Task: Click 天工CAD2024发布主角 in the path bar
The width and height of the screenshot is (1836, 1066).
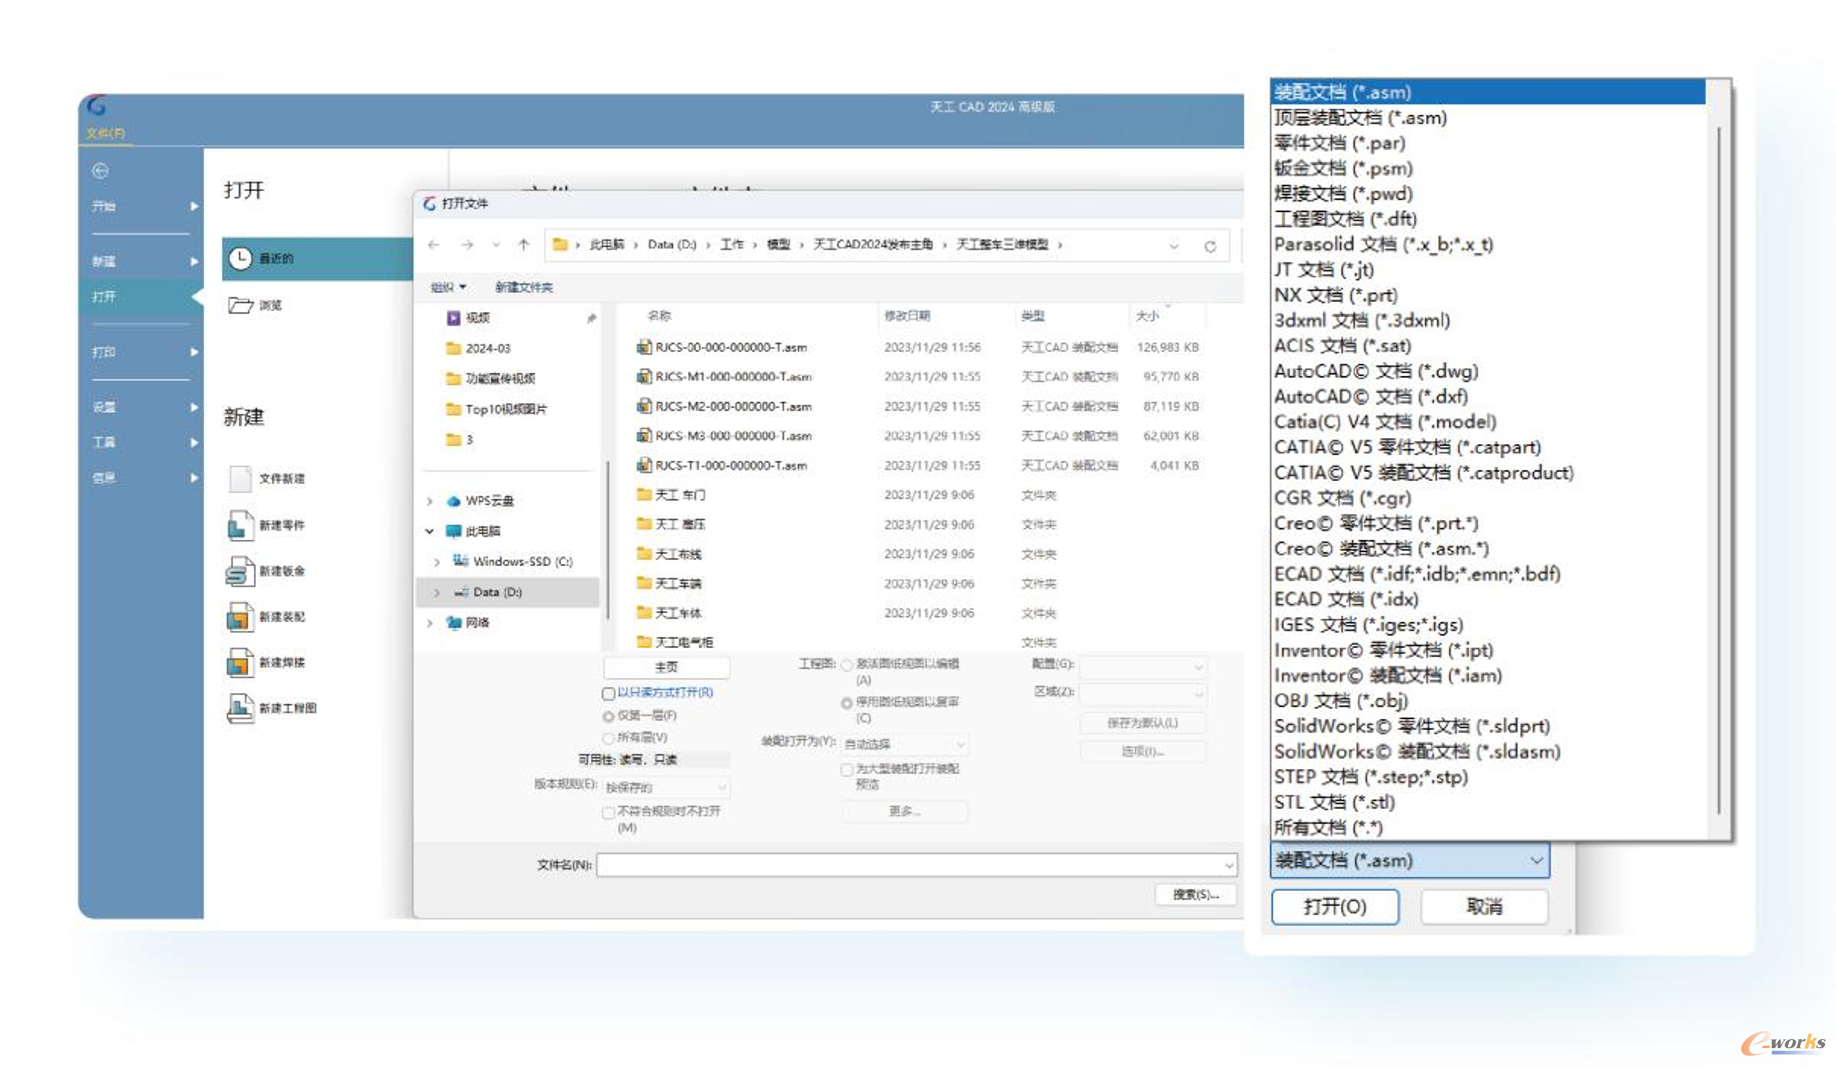Action: (x=873, y=245)
